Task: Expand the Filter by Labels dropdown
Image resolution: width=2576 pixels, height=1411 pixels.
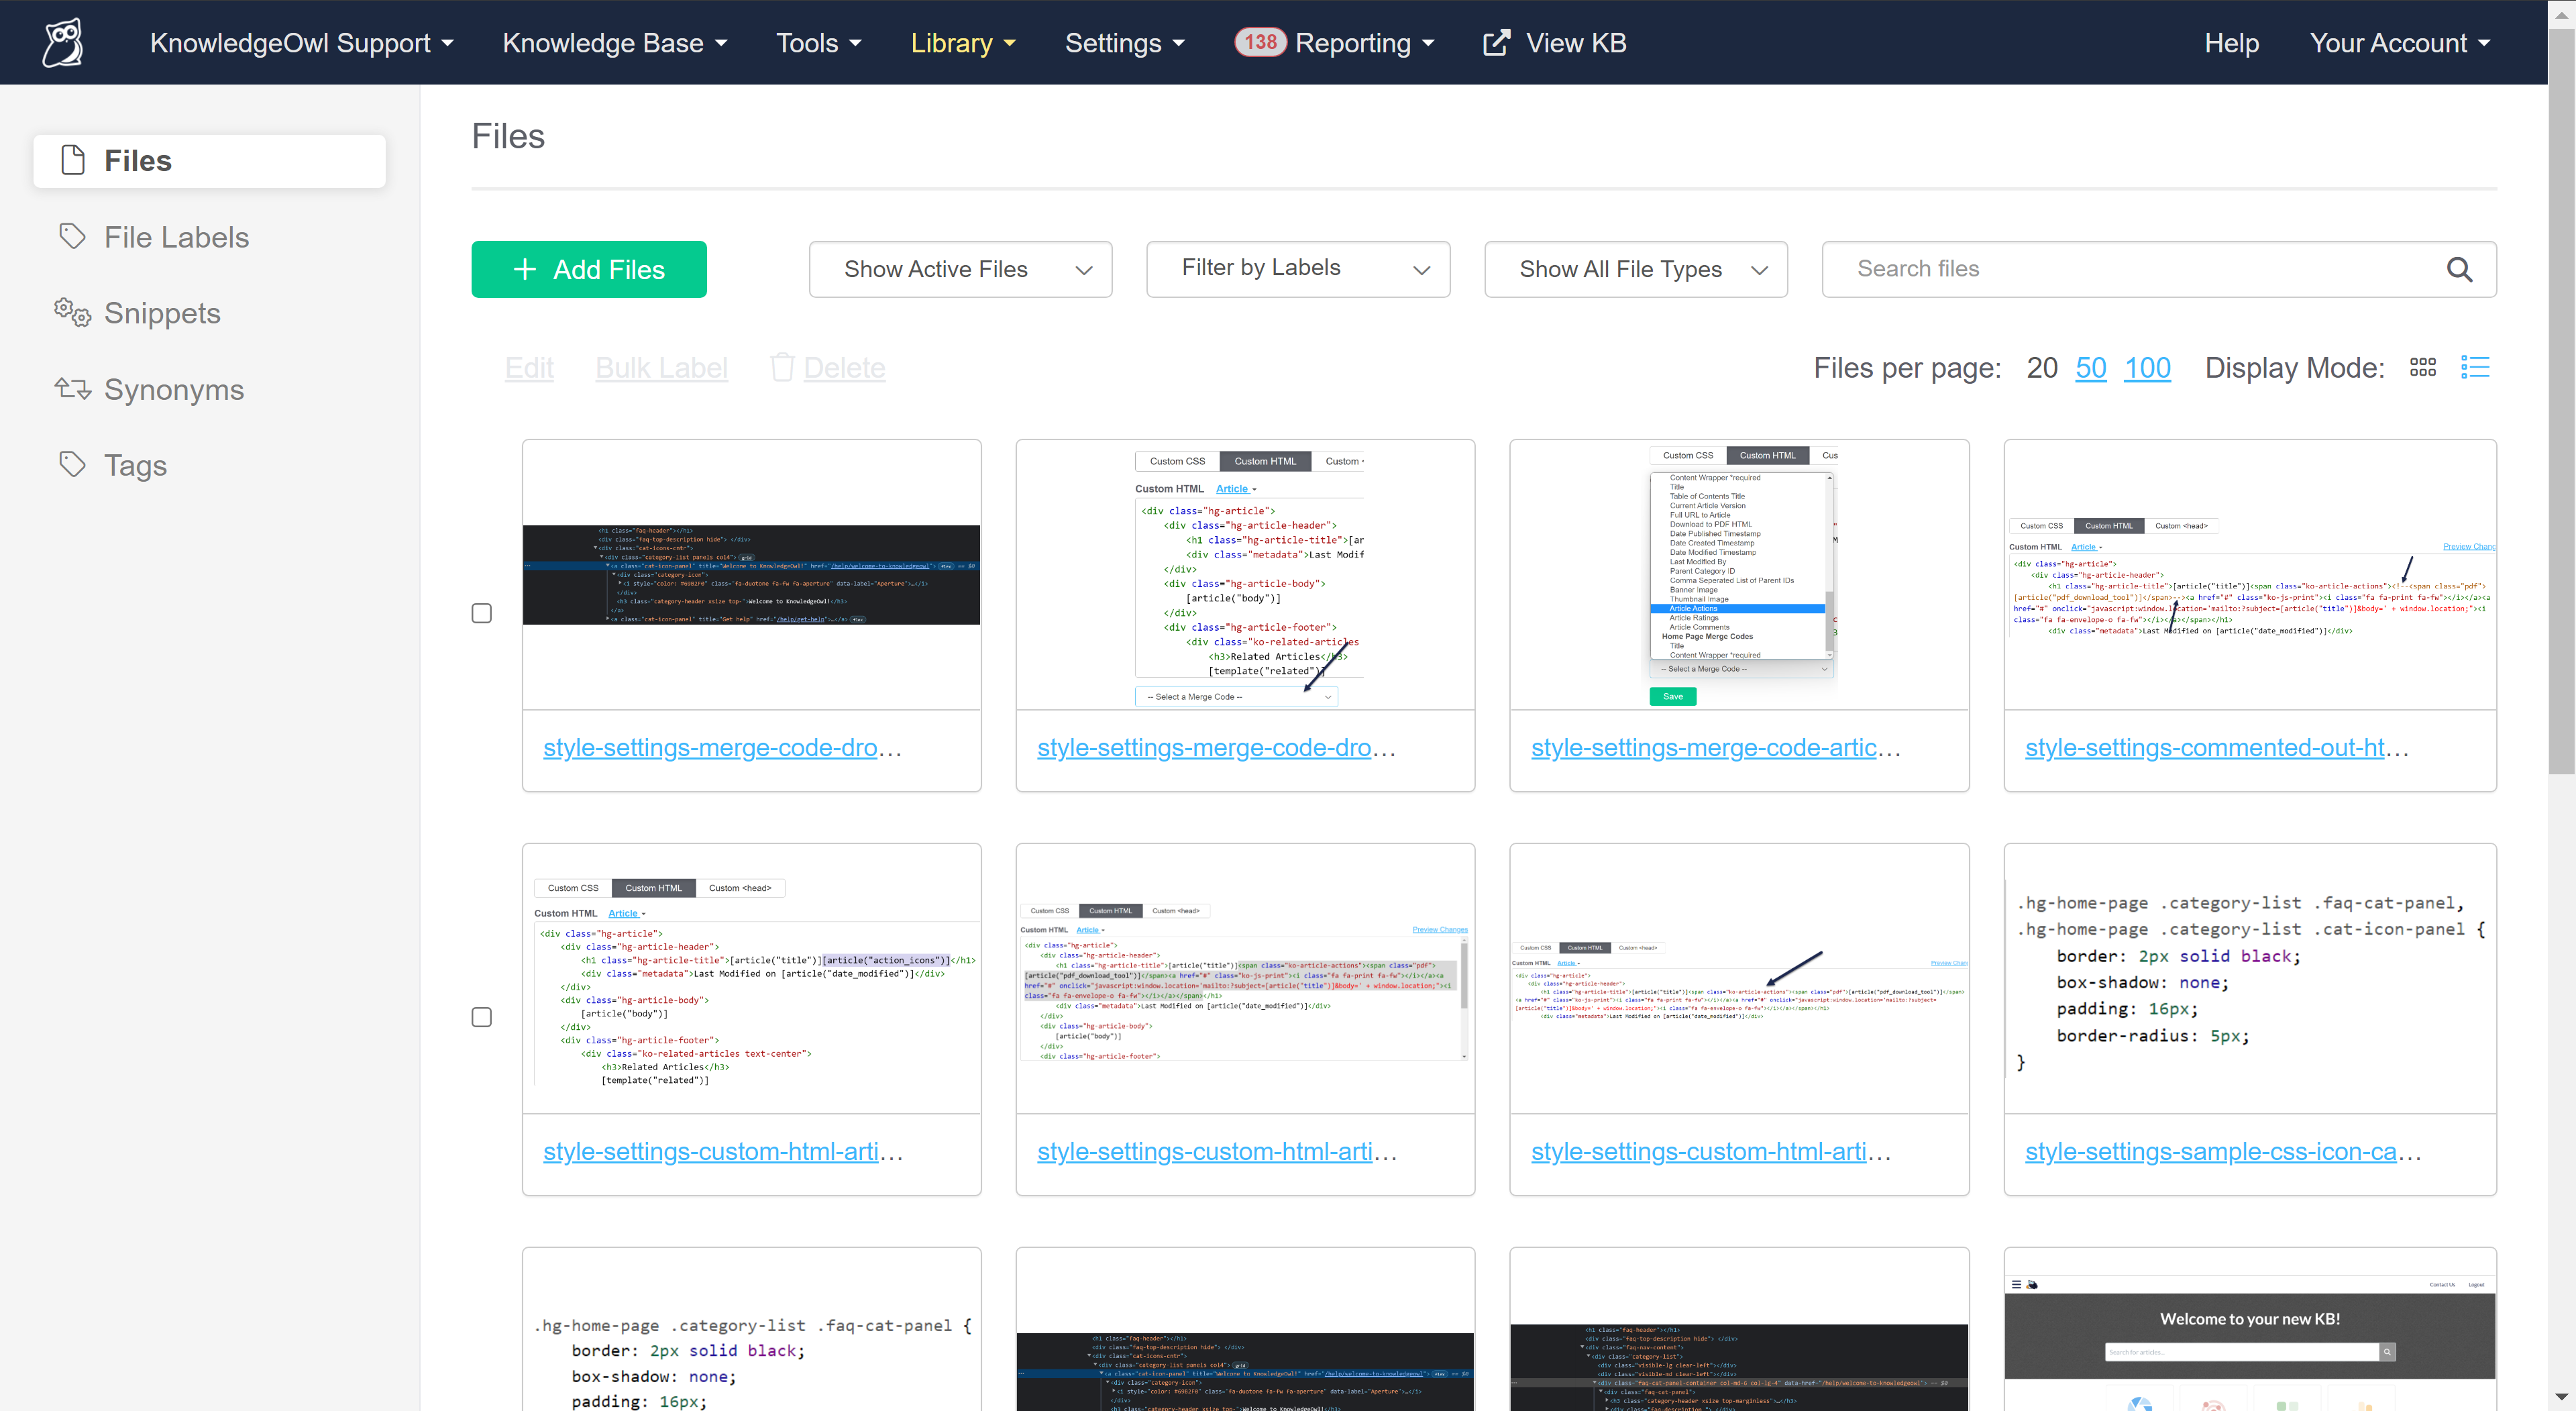Action: [x=1298, y=269]
